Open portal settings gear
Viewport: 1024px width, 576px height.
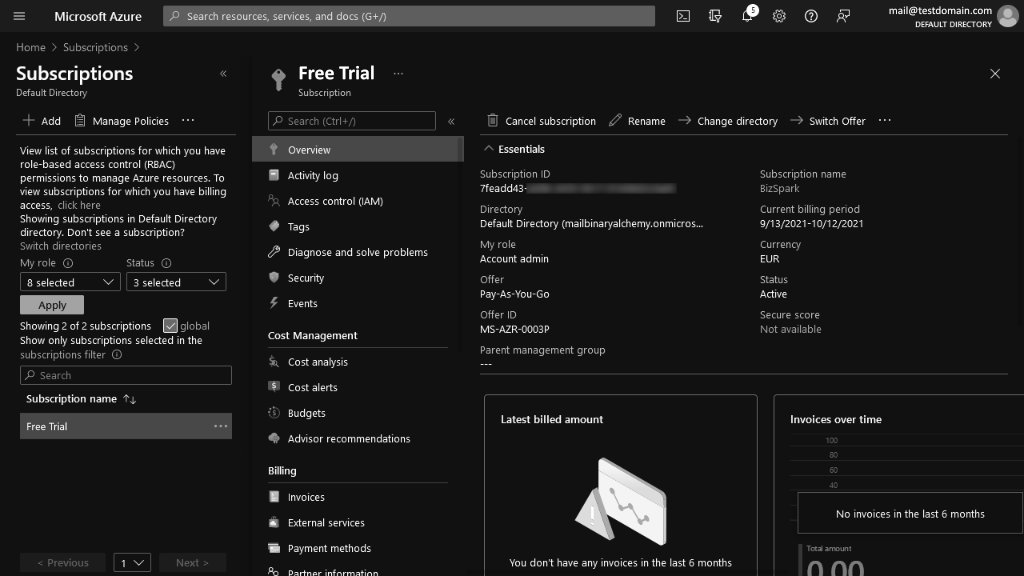pos(779,16)
